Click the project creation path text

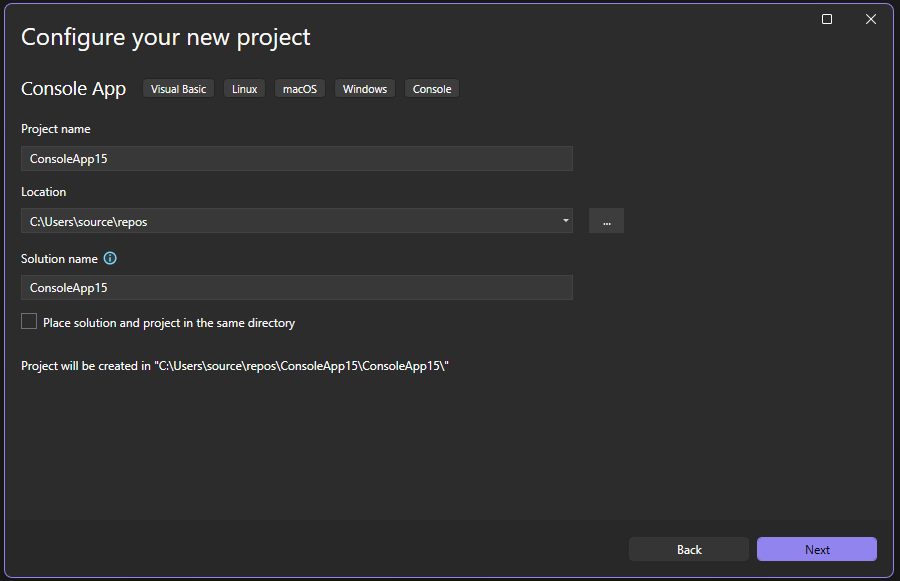click(235, 365)
